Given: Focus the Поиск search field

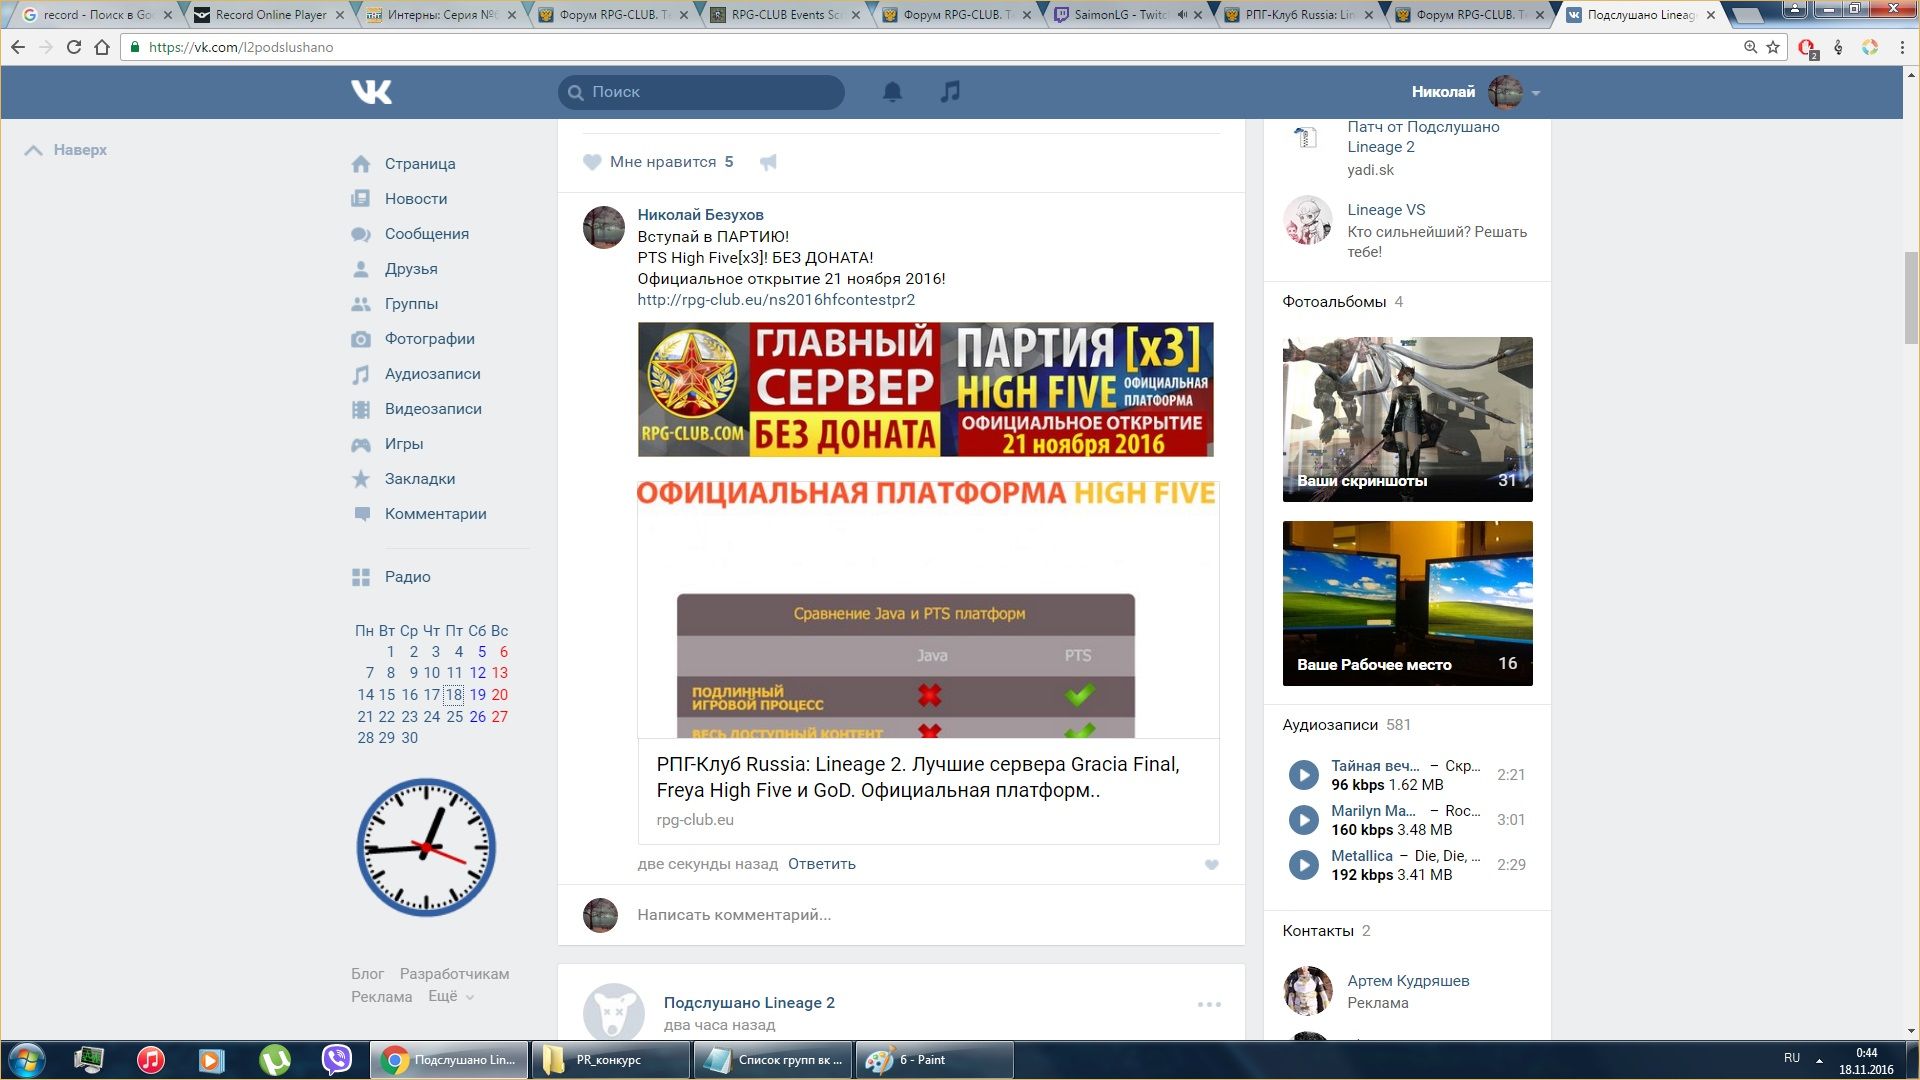Looking at the screenshot, I should pos(701,92).
